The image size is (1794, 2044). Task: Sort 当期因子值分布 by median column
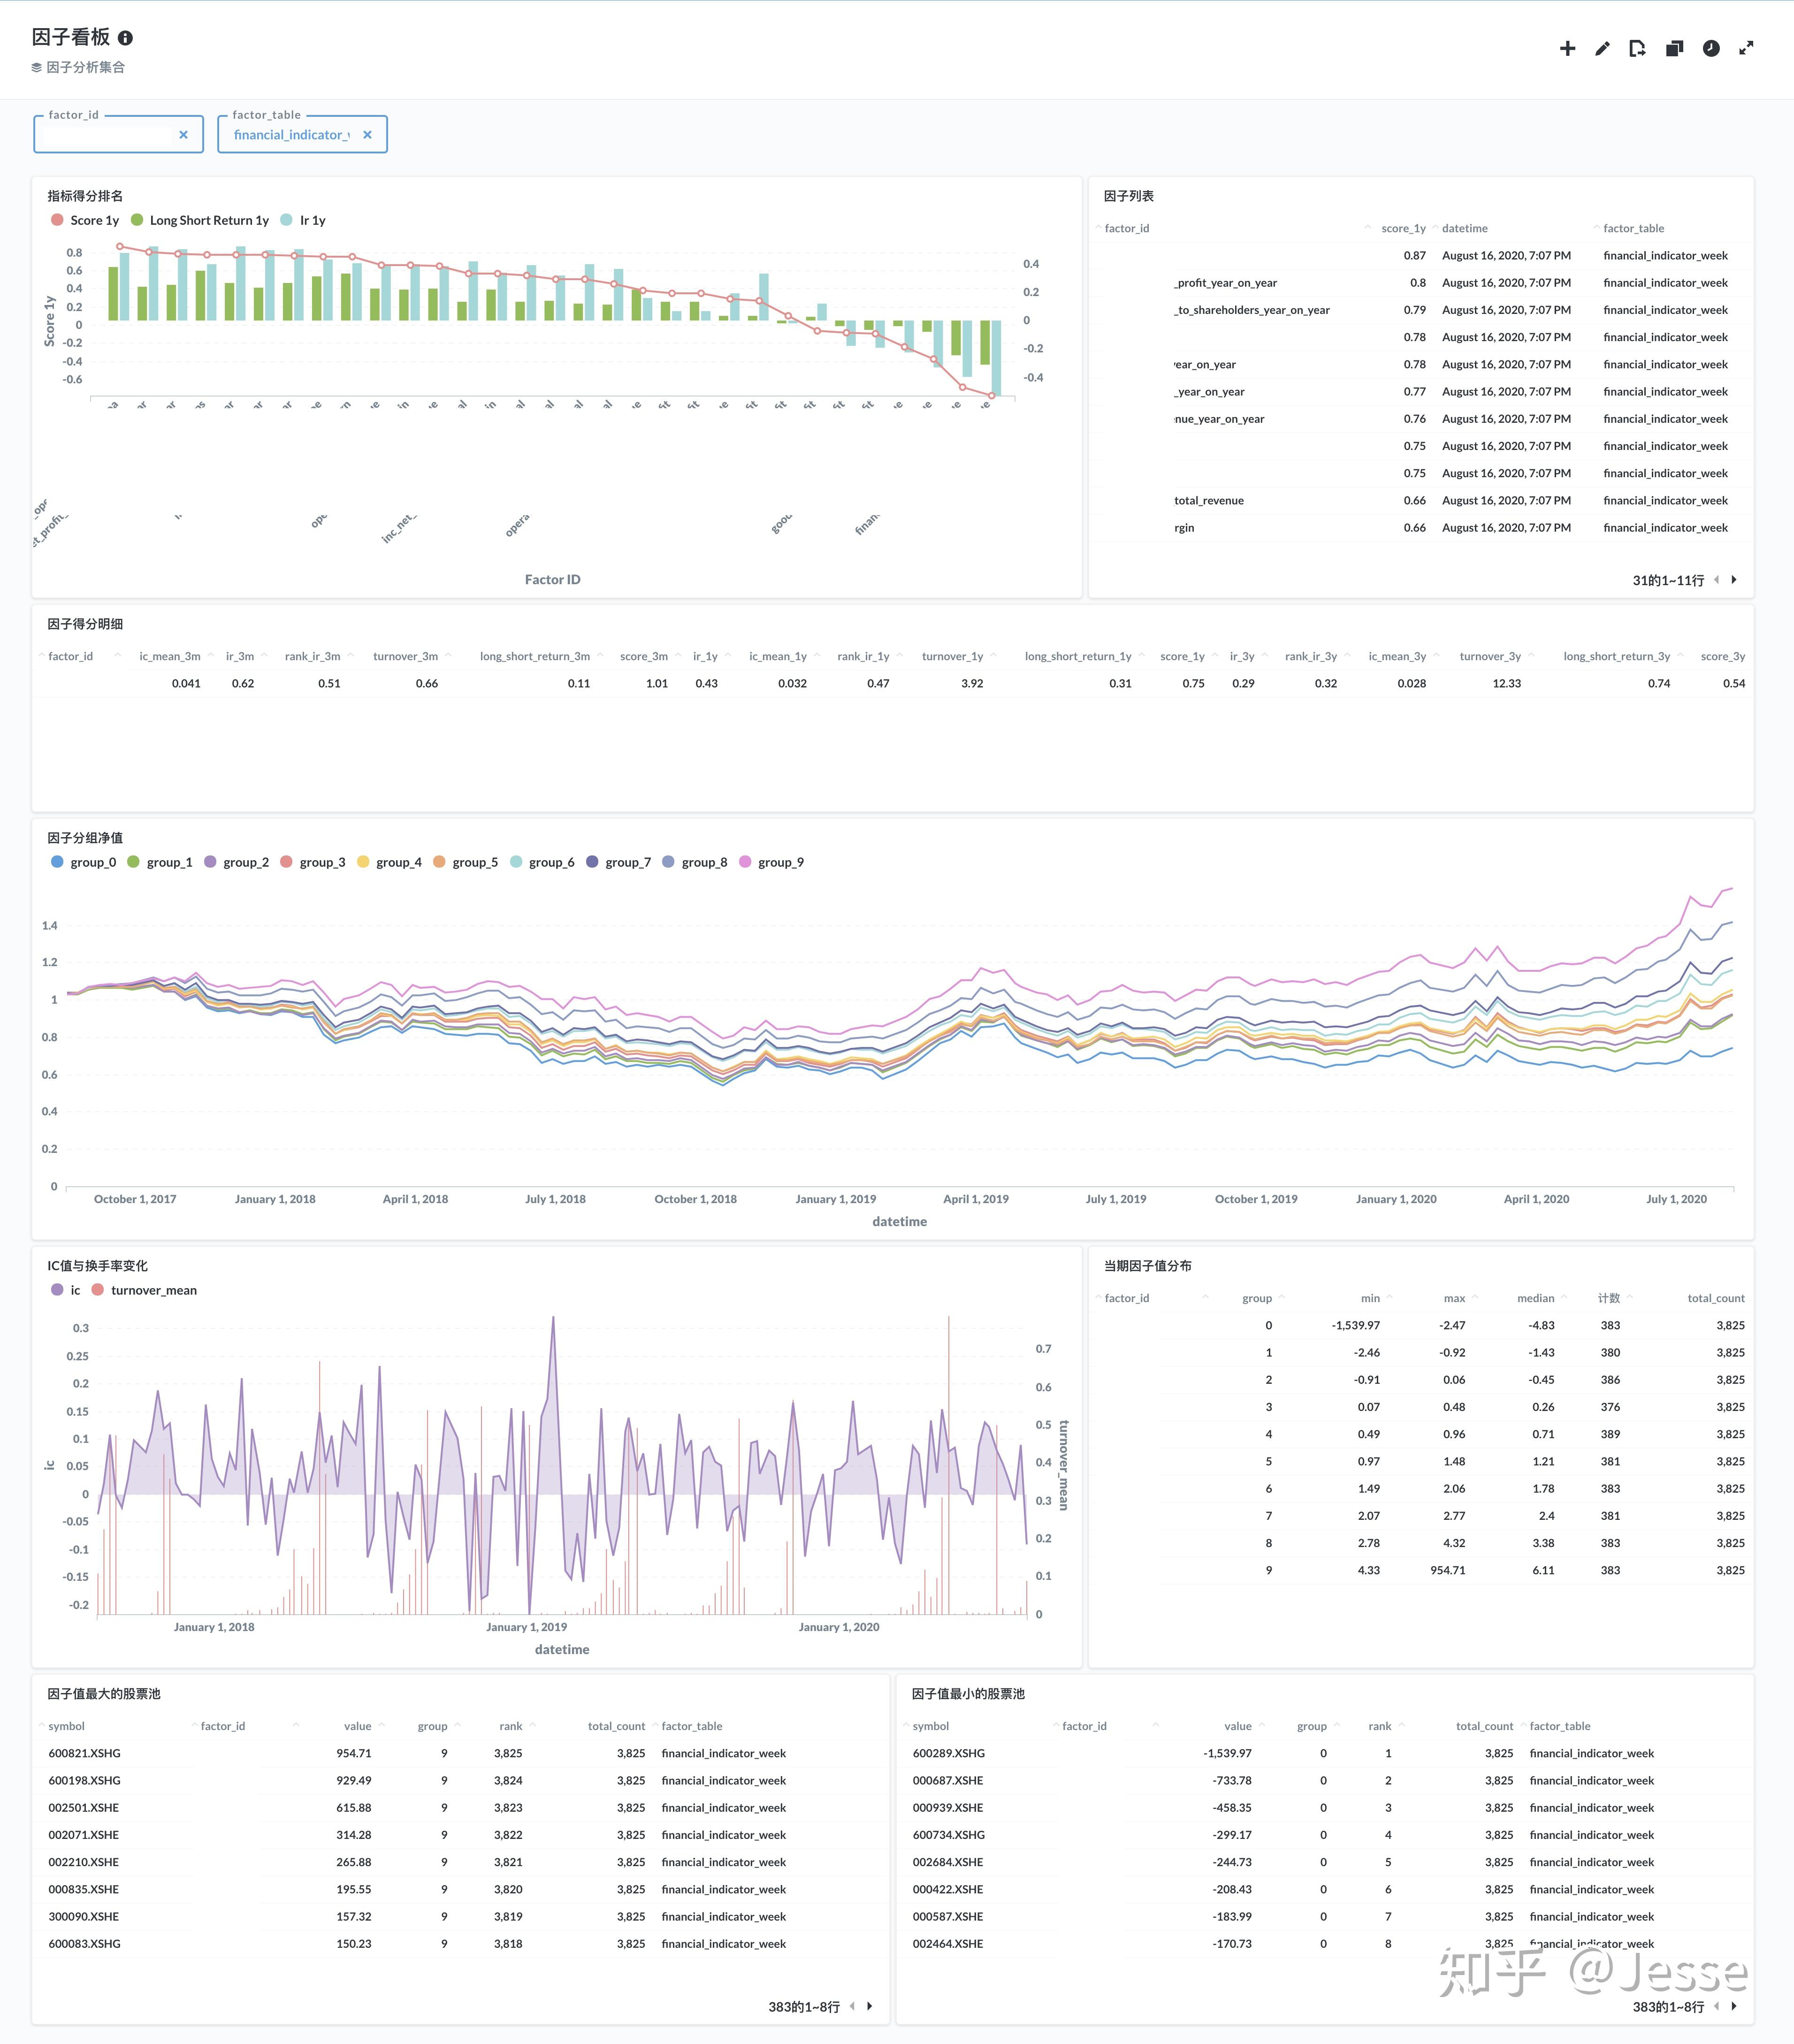[x=1535, y=1298]
